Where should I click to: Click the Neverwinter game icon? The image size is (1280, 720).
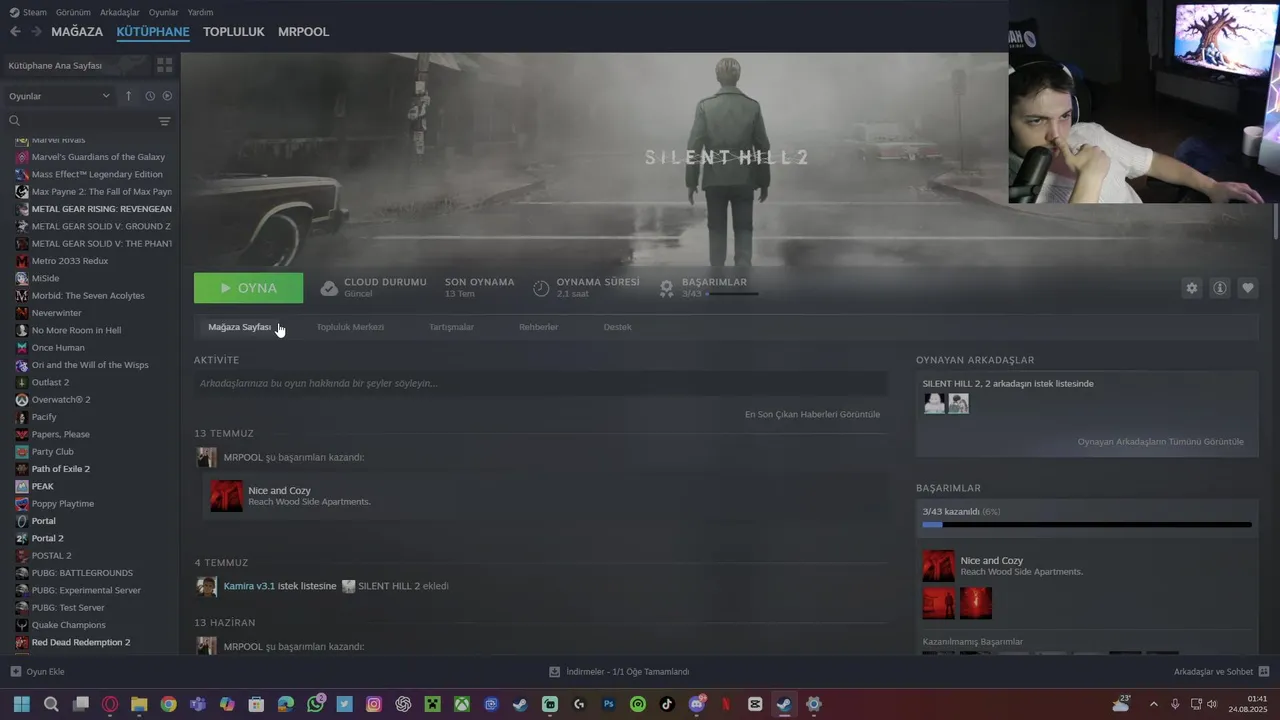[x=22, y=313]
